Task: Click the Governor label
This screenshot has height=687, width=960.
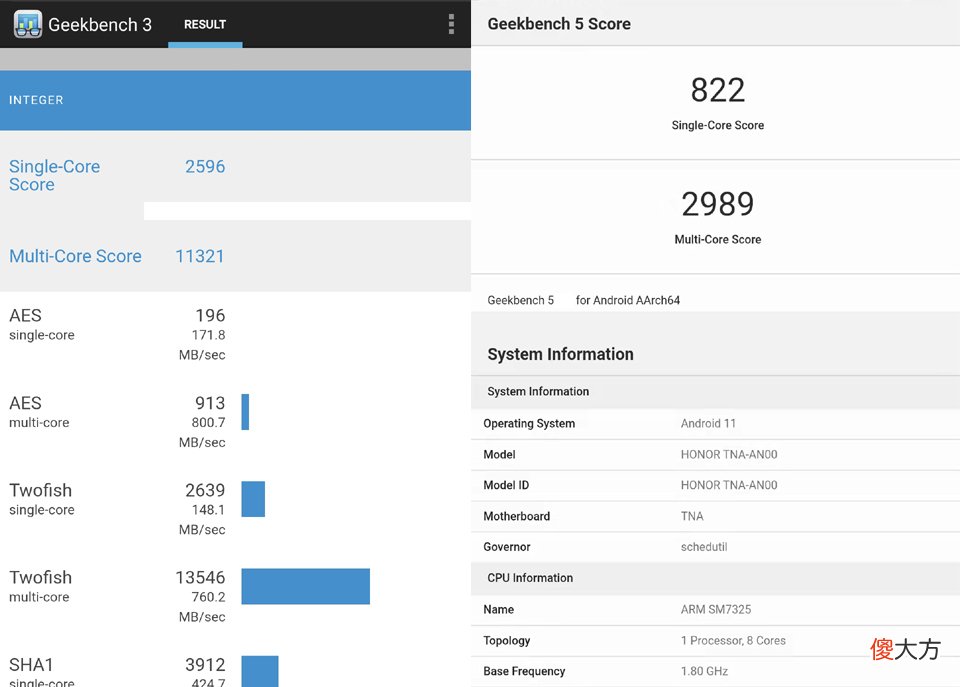Action: 507,547
